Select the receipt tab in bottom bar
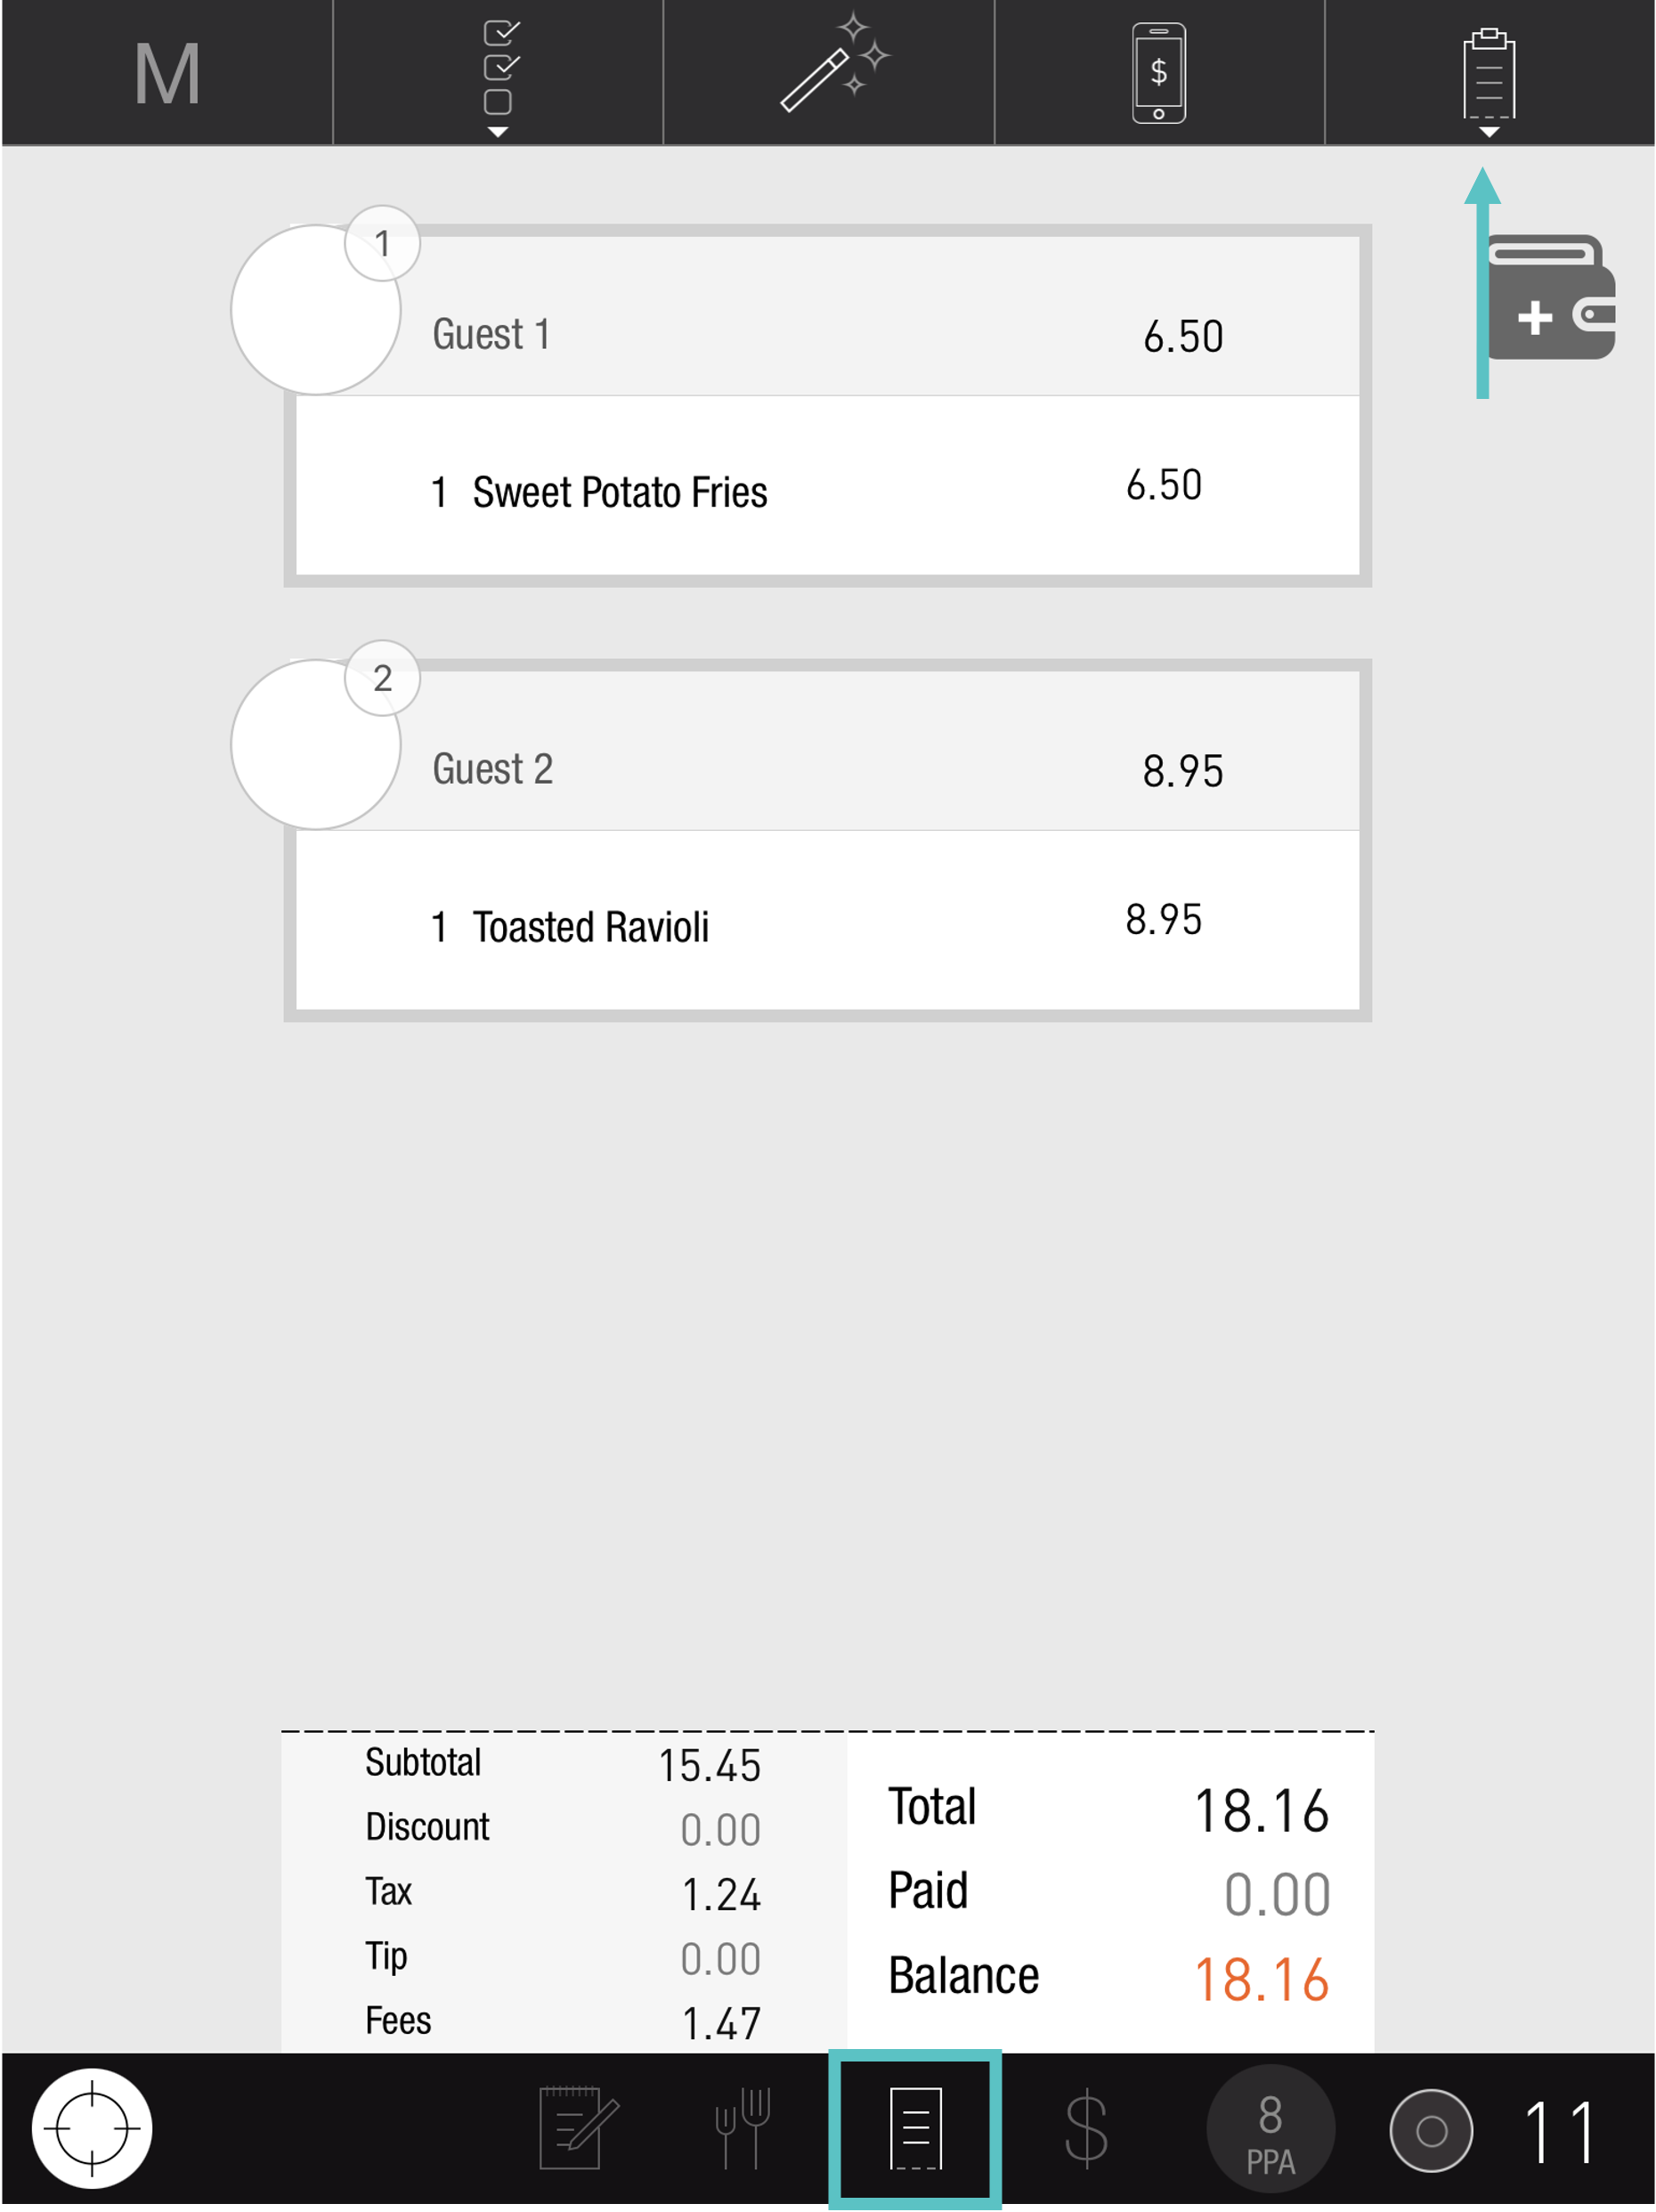1656x2212 pixels. pyautogui.click(x=915, y=2128)
